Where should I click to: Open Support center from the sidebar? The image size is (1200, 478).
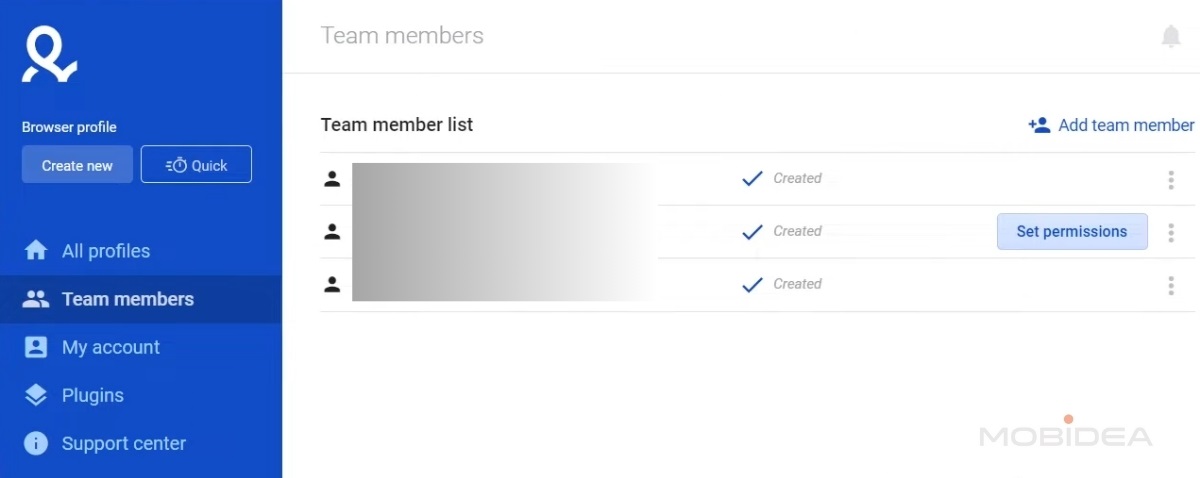pos(123,443)
